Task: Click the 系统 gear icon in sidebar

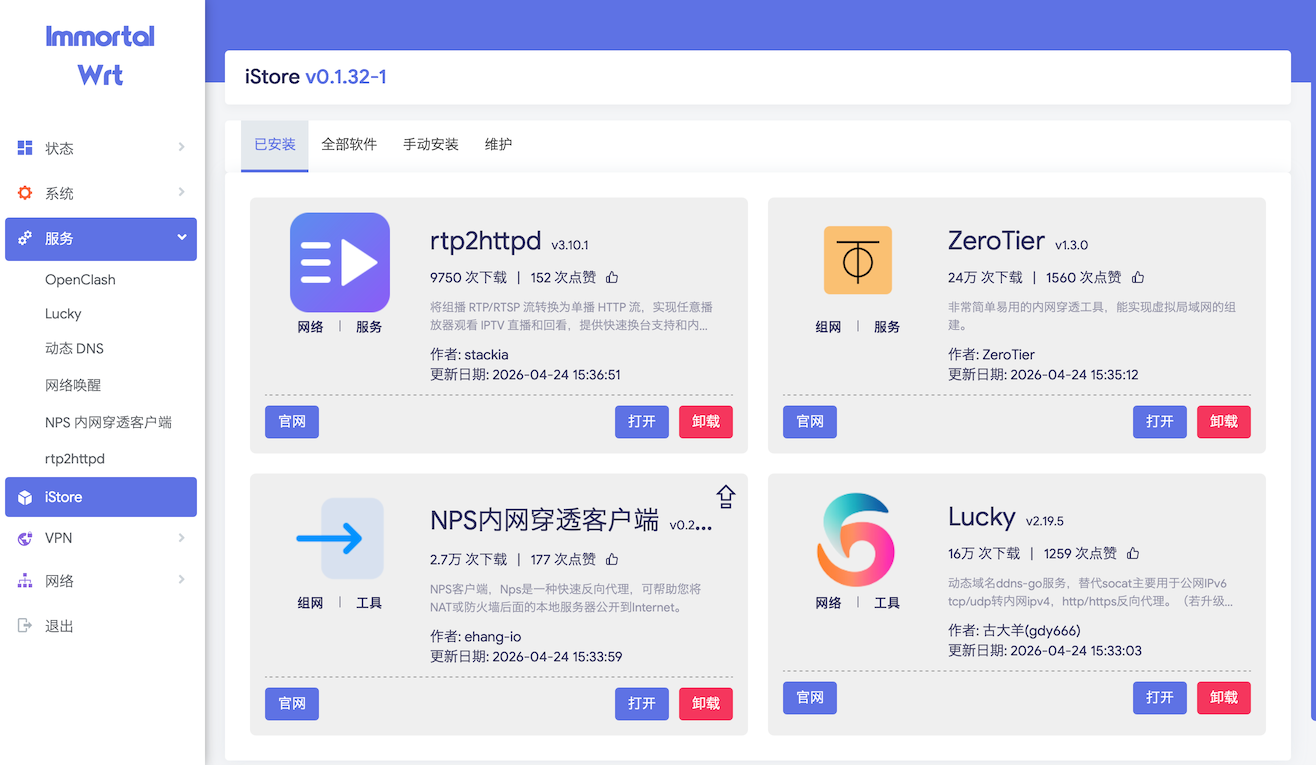Action: tap(25, 193)
